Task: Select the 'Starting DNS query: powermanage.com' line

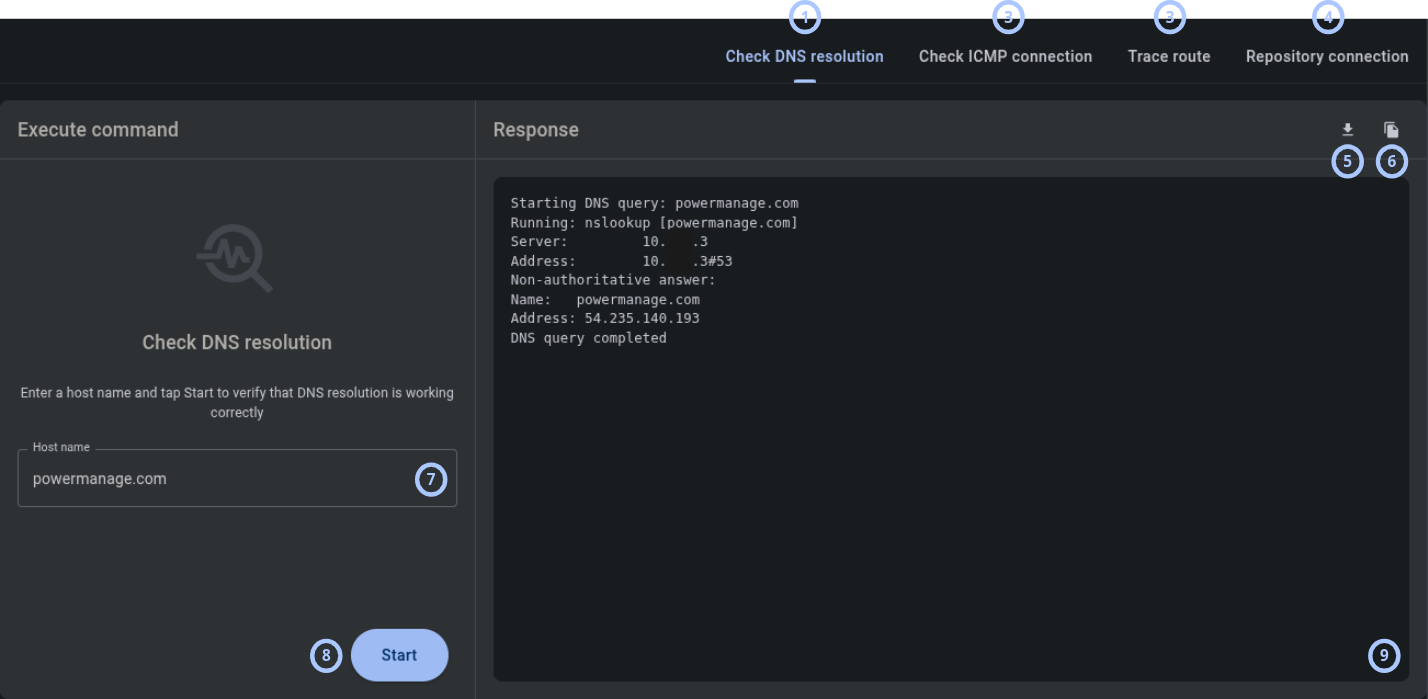Action: coord(654,203)
